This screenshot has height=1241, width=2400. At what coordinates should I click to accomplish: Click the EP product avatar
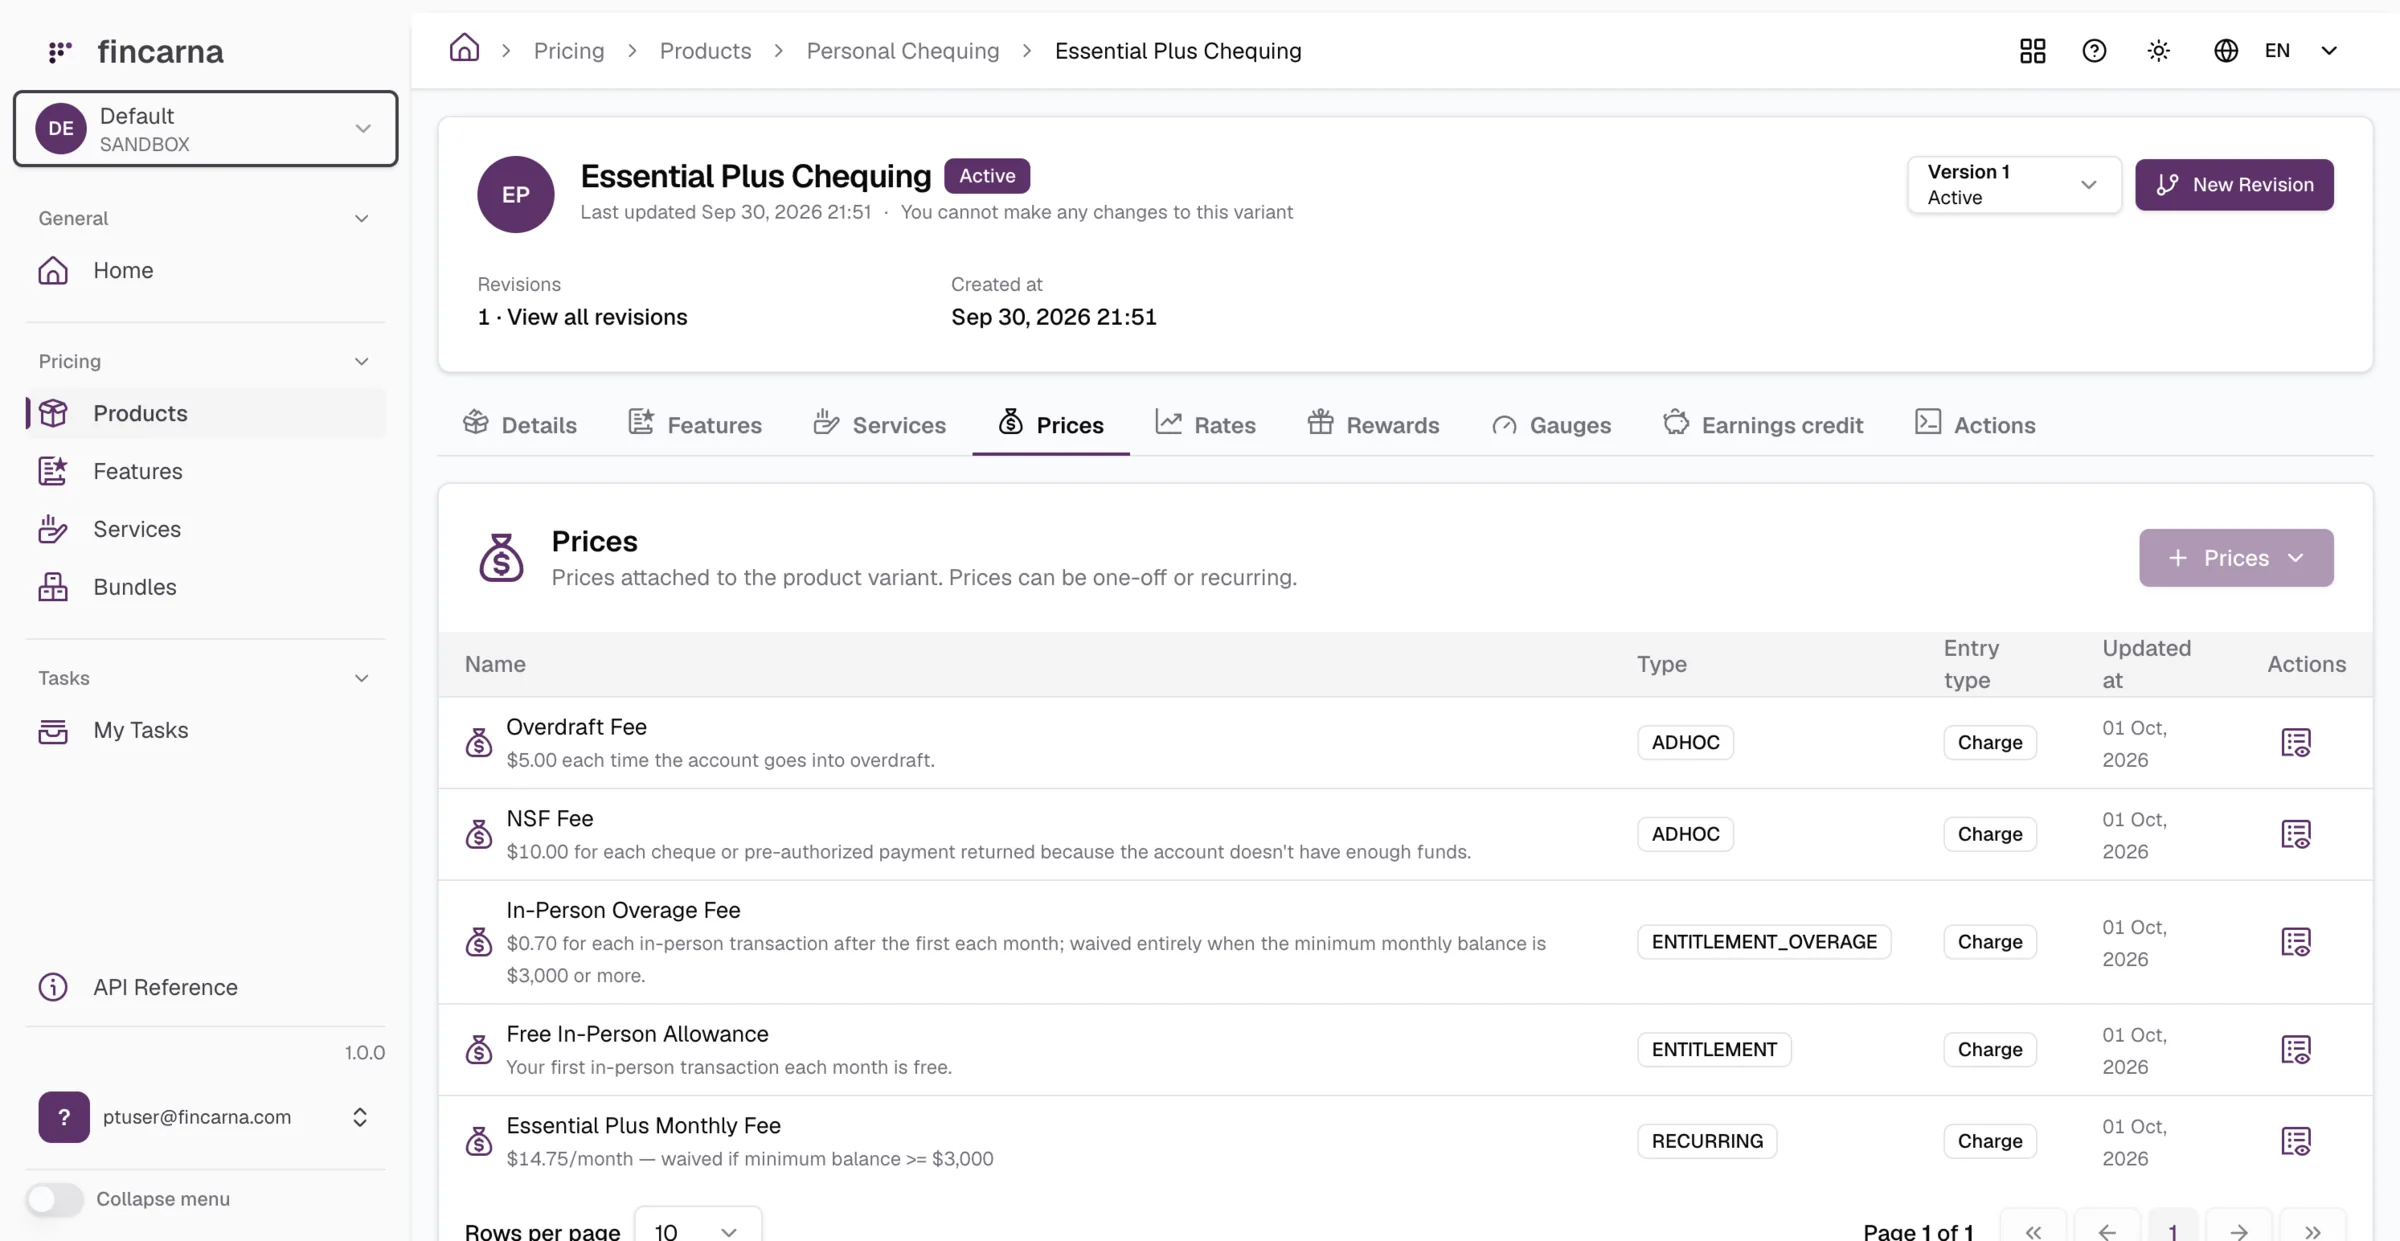click(516, 194)
